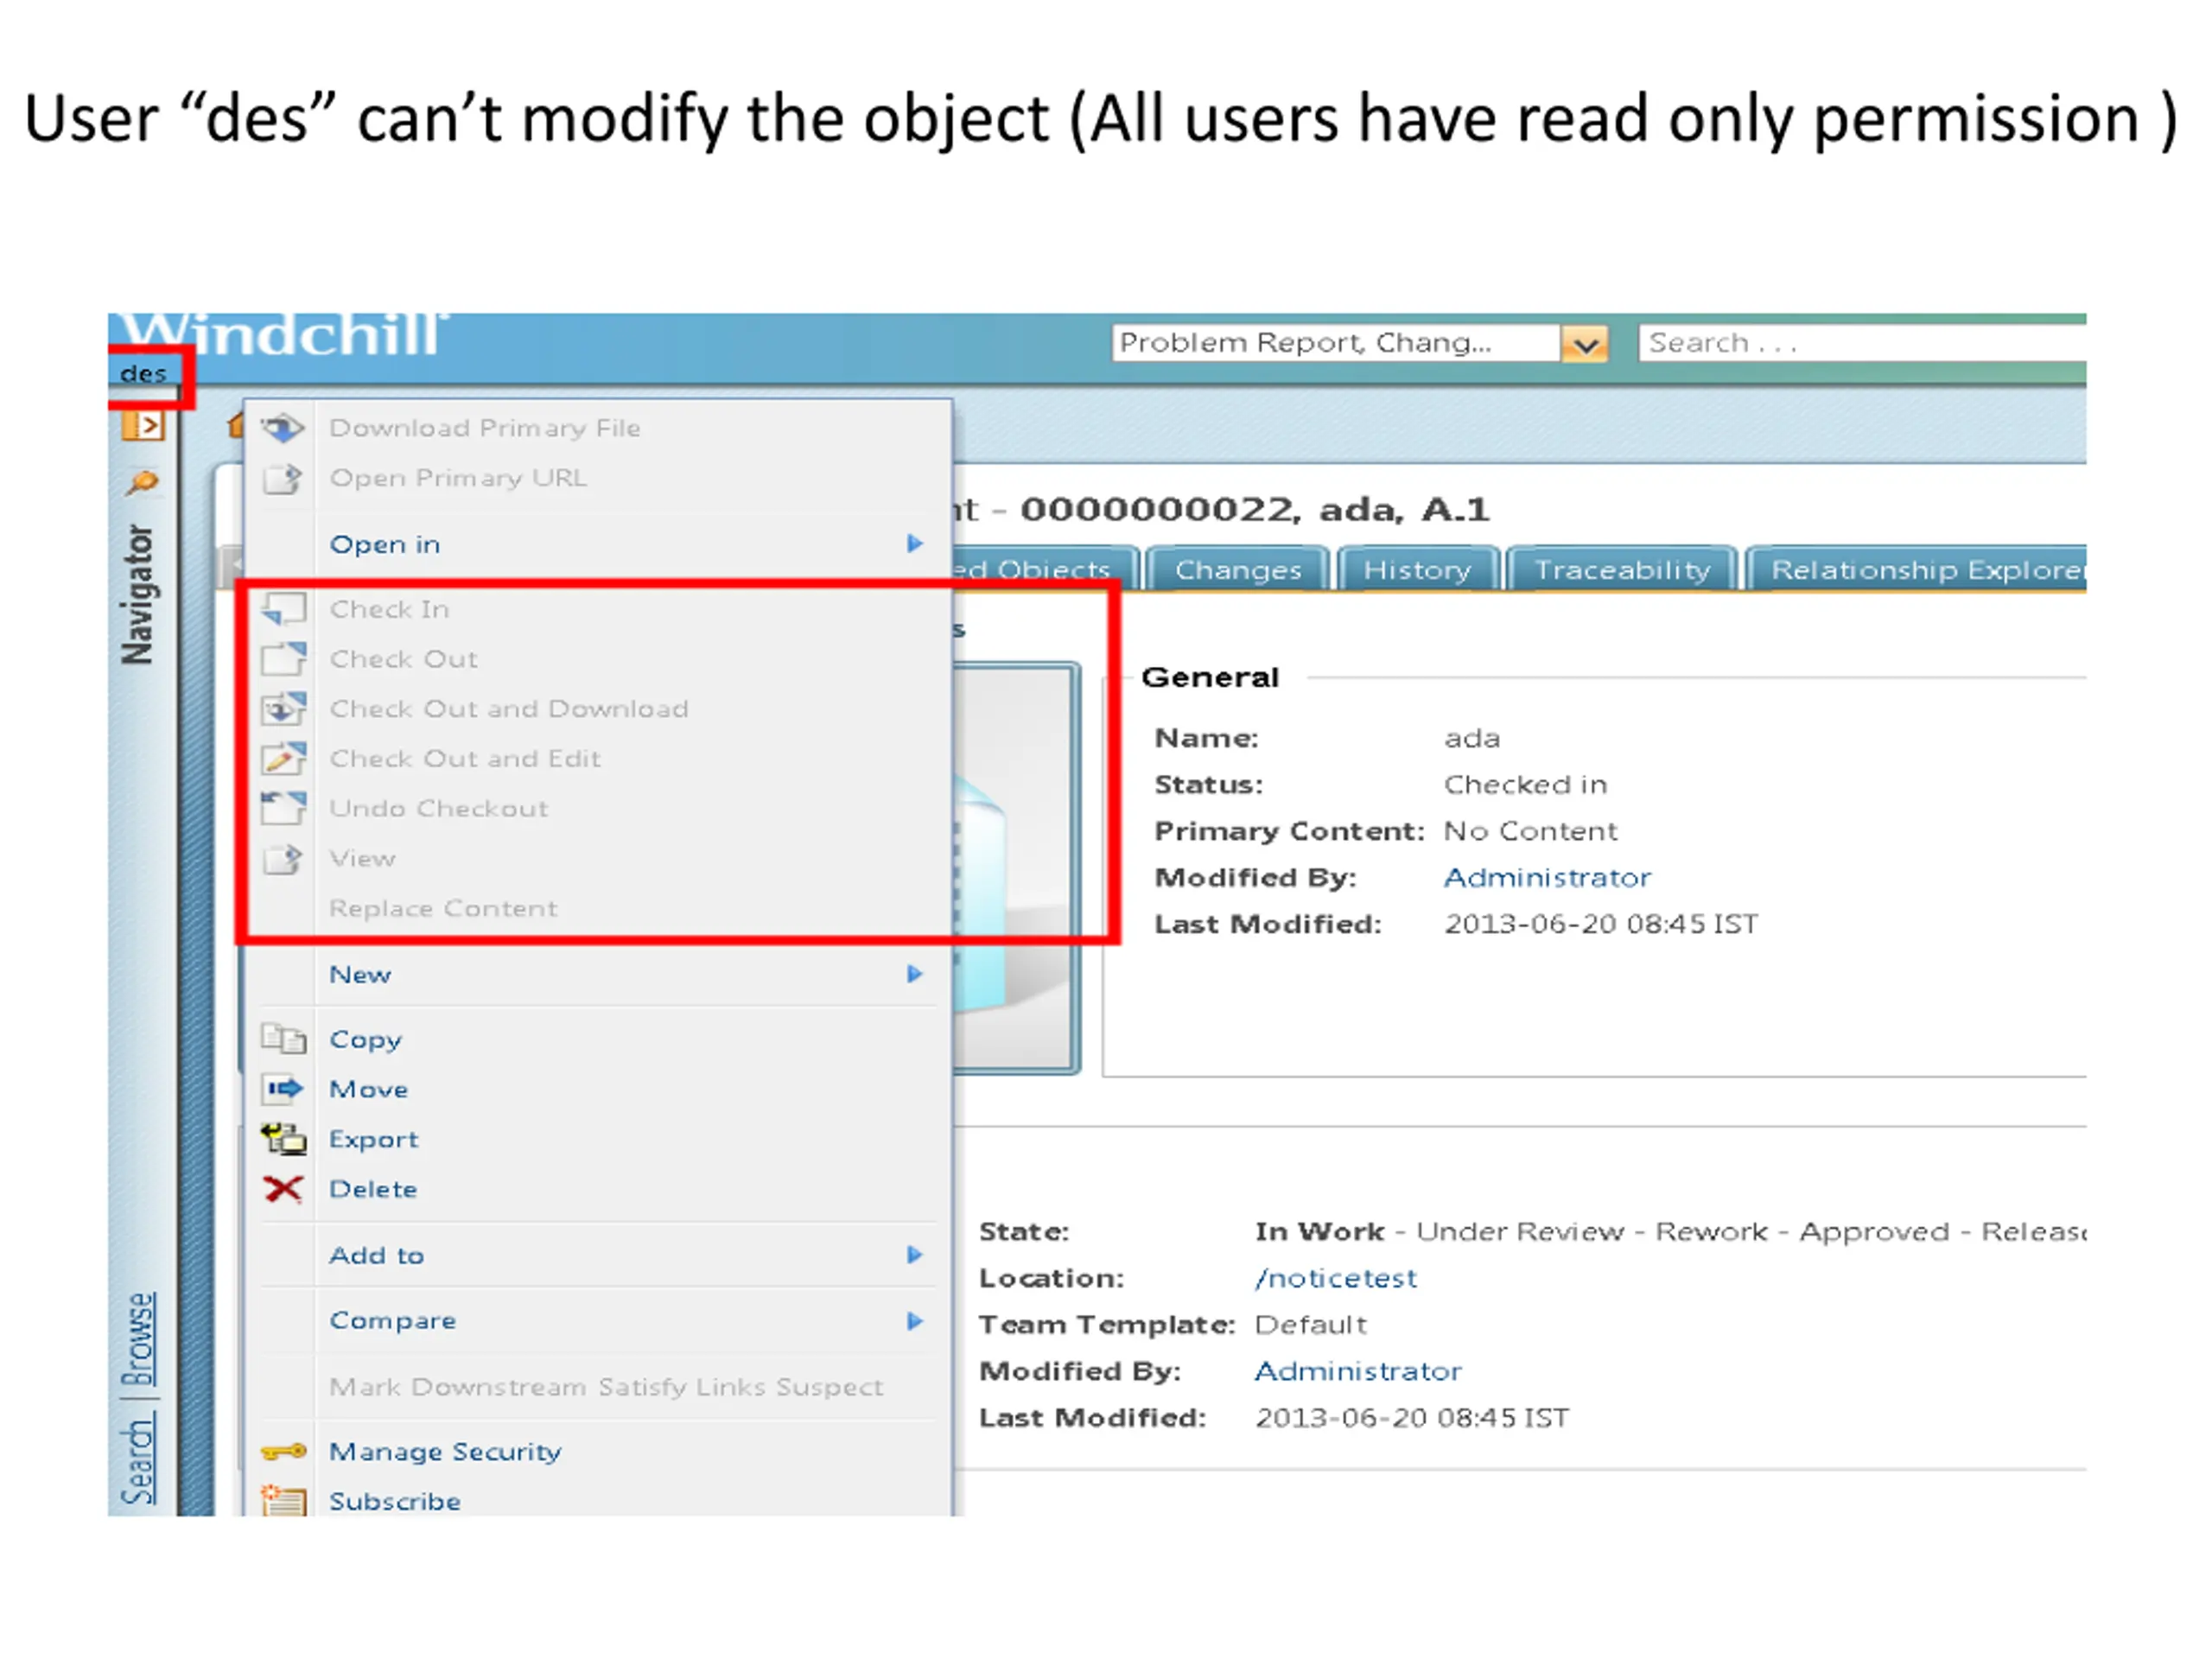Click the title '0000000022, ada, A.1'
The height and width of the screenshot is (1659, 2212).
[x=1255, y=510]
